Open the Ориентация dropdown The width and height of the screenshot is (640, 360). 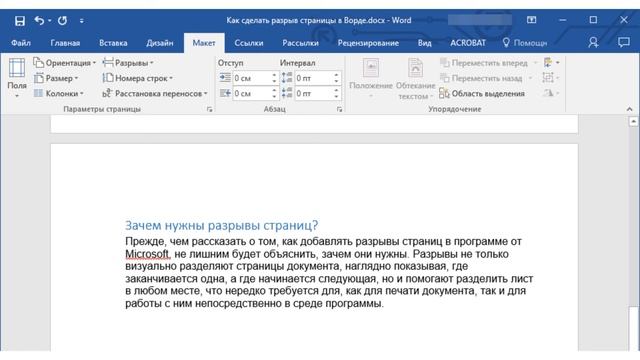pos(64,63)
